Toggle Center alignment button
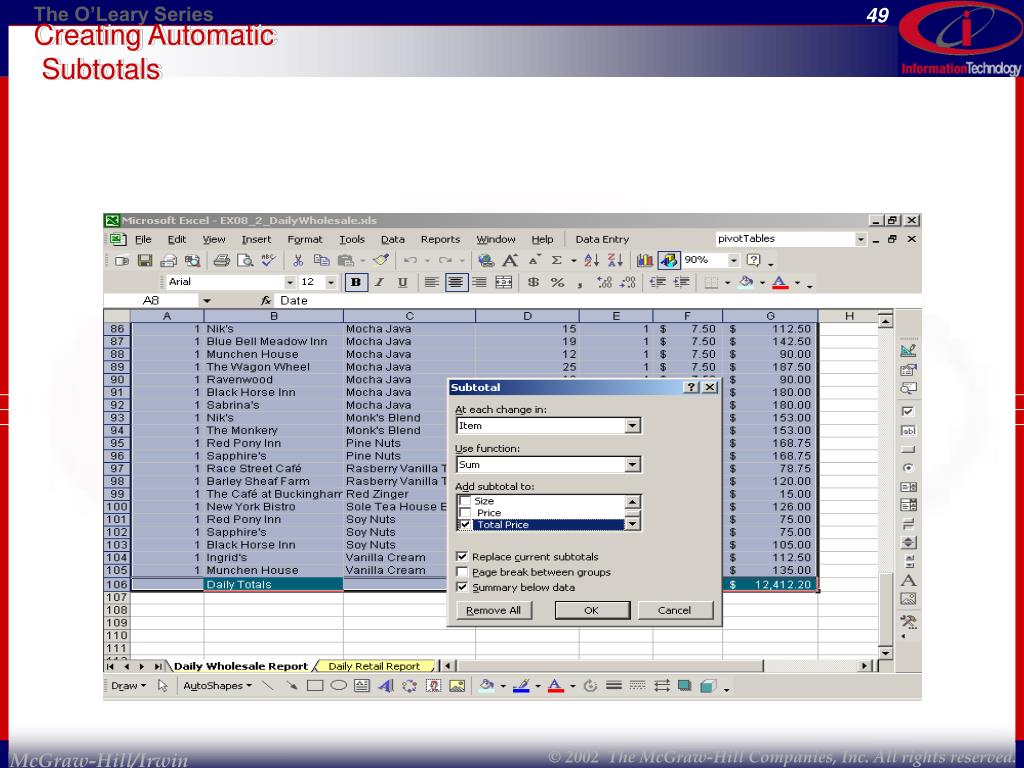Viewport: 1024px width, 768px height. 455,282
